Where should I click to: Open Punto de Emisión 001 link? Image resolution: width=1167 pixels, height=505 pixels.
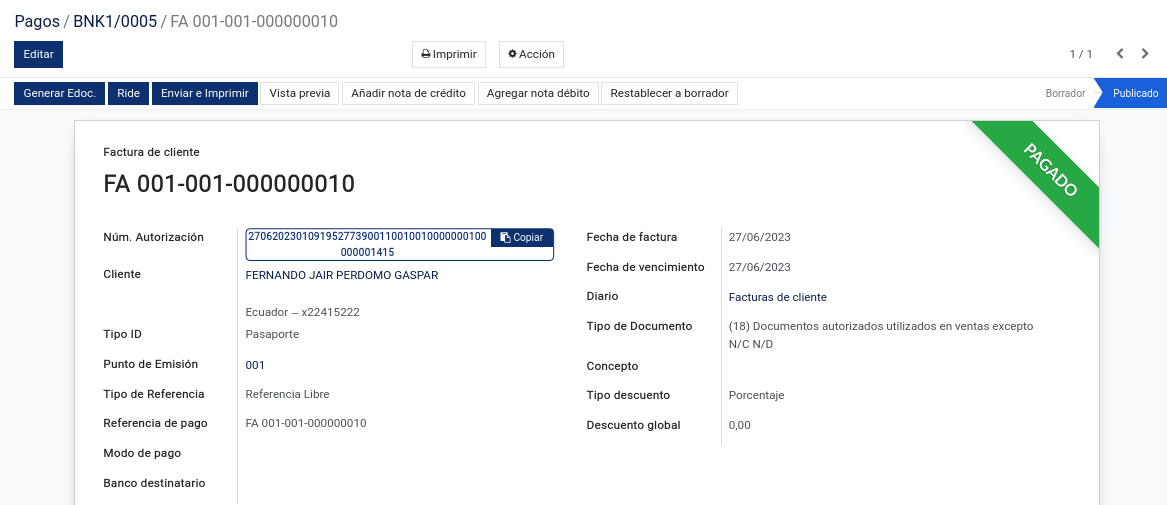coord(255,365)
